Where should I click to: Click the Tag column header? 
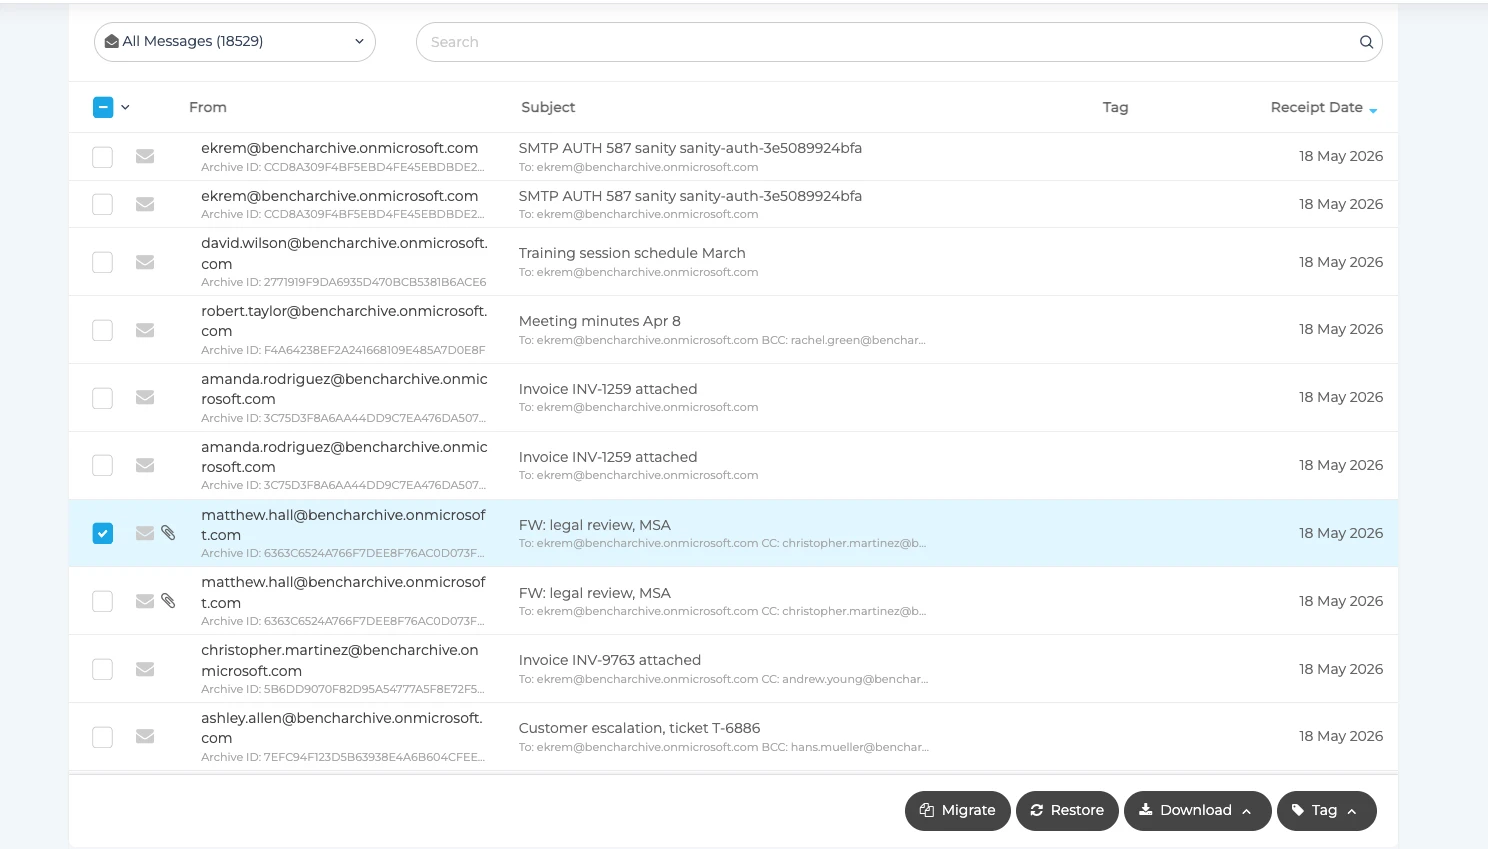pos(1115,107)
